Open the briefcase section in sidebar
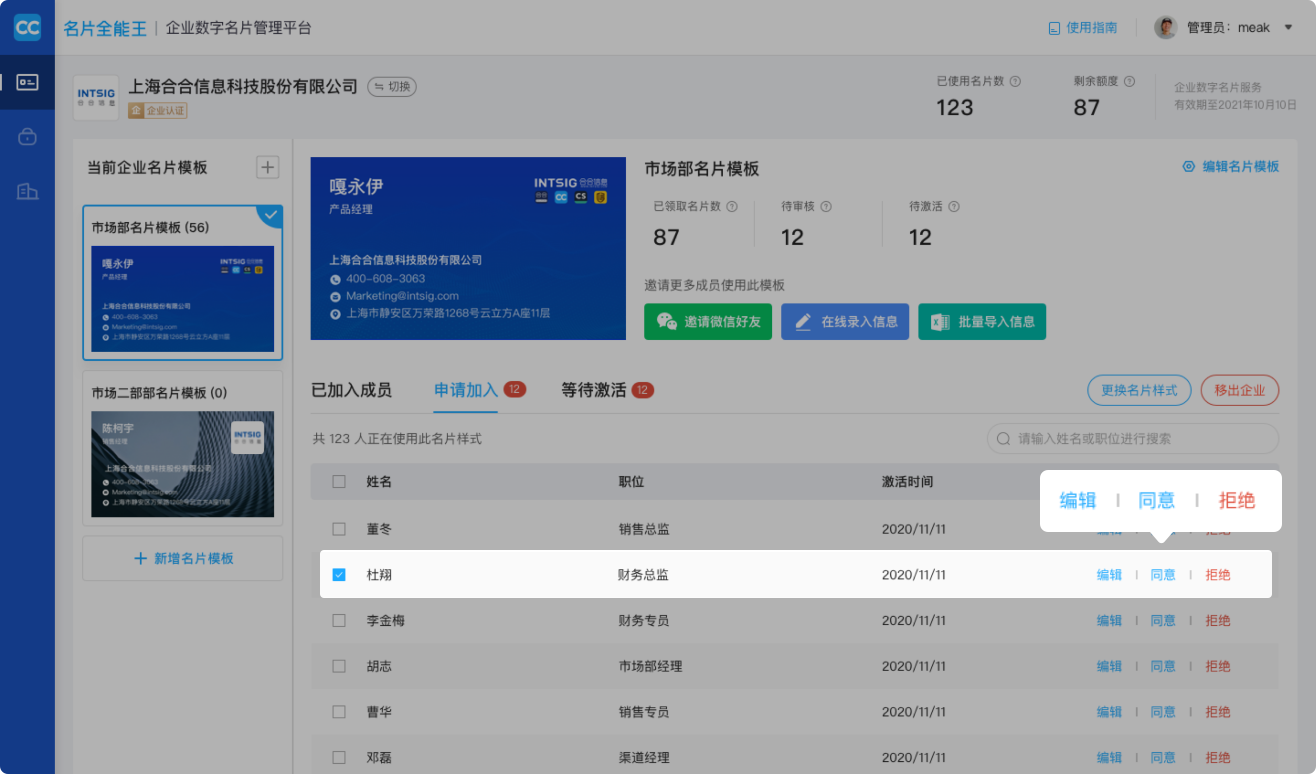Image resolution: width=1316 pixels, height=774 pixels. (x=27, y=137)
